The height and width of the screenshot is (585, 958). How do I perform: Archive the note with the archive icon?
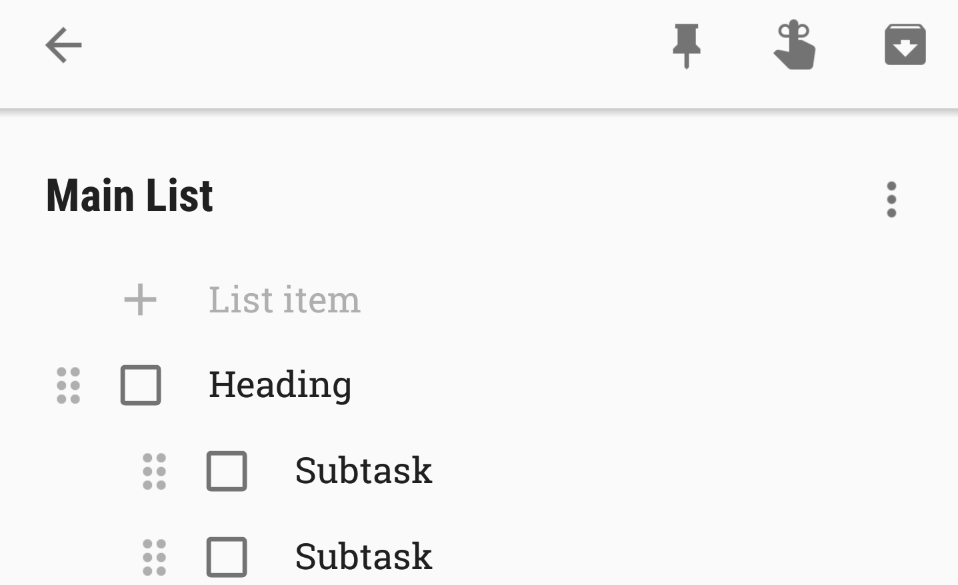click(x=905, y=45)
